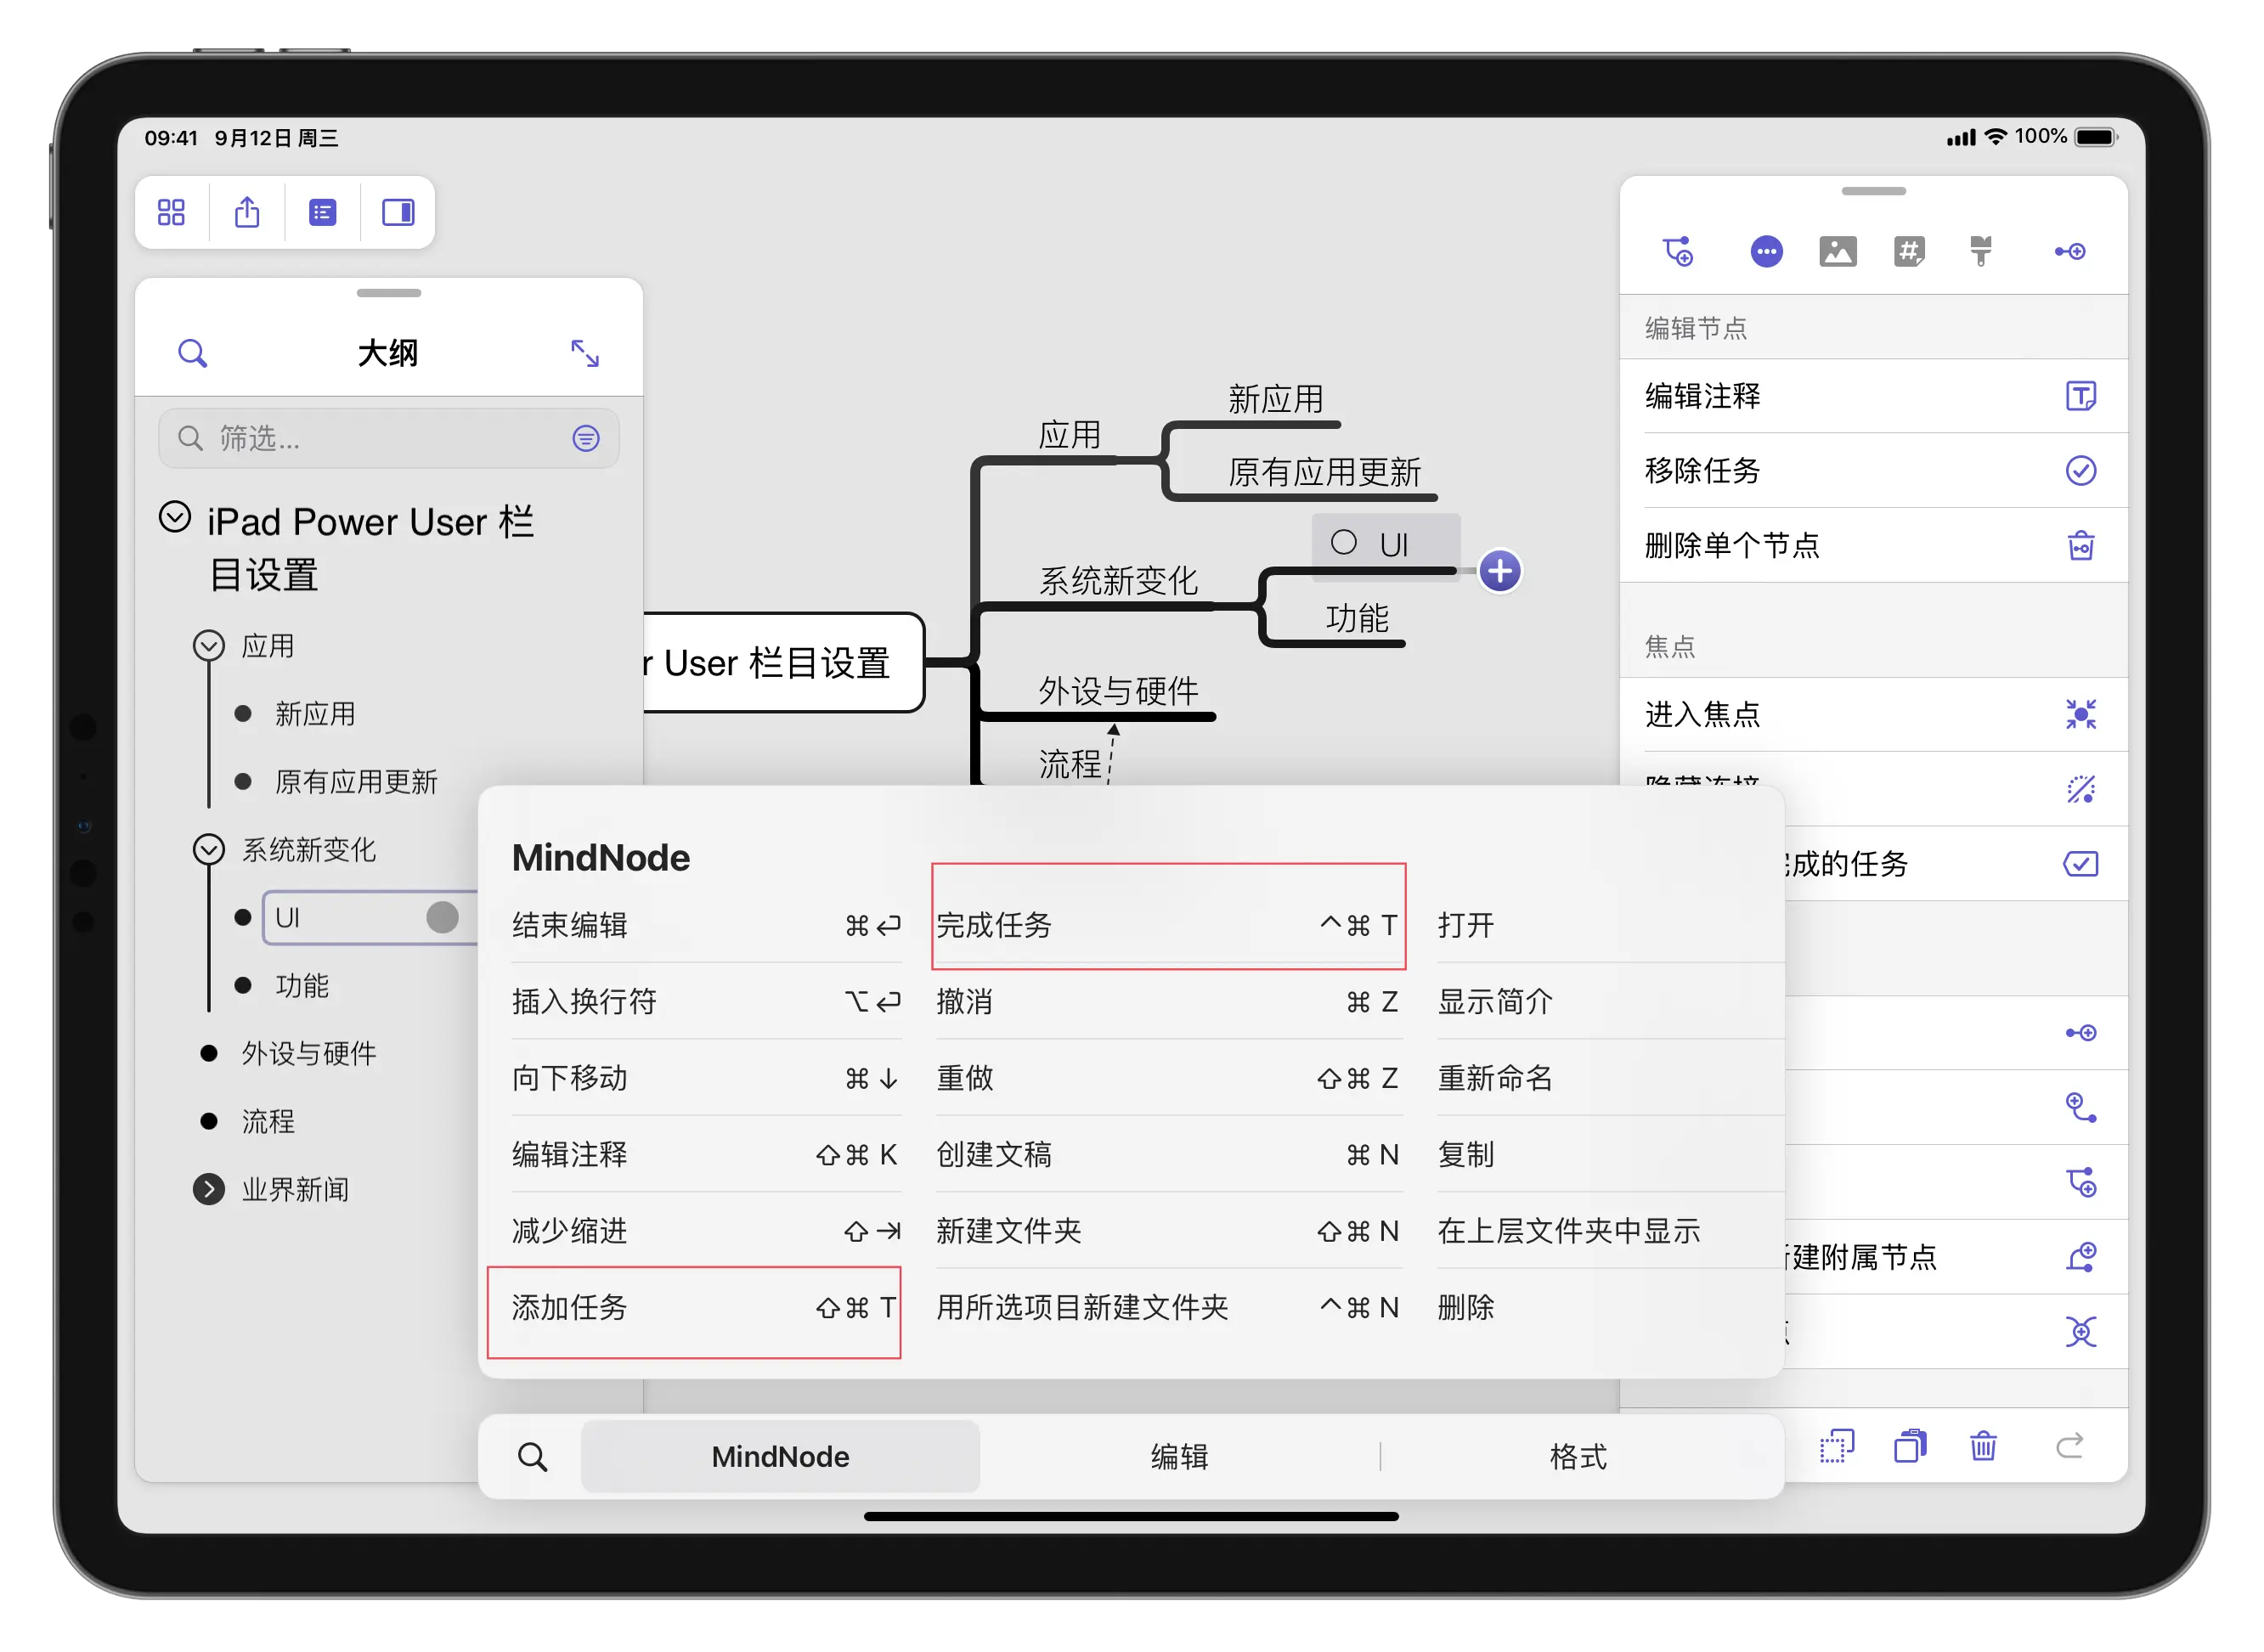Tap the hide connections icon in inspector
Viewport: 2264px width, 1652px height.
point(2081,789)
